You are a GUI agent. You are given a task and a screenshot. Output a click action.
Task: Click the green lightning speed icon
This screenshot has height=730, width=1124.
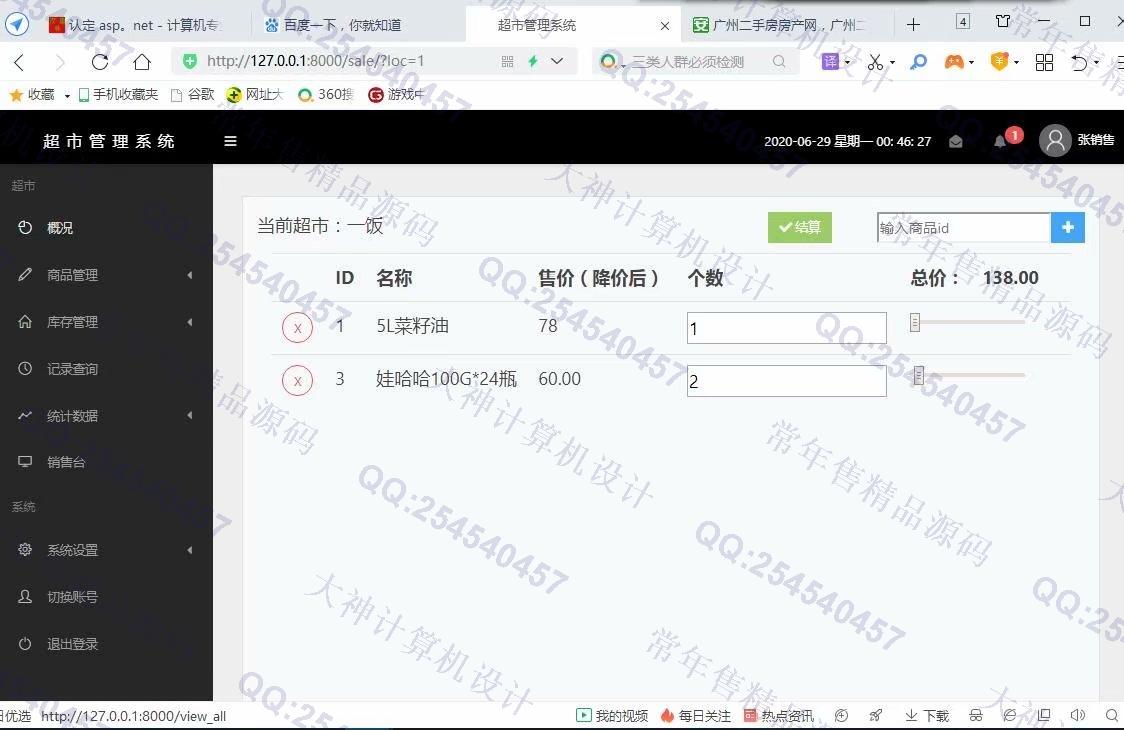point(533,62)
